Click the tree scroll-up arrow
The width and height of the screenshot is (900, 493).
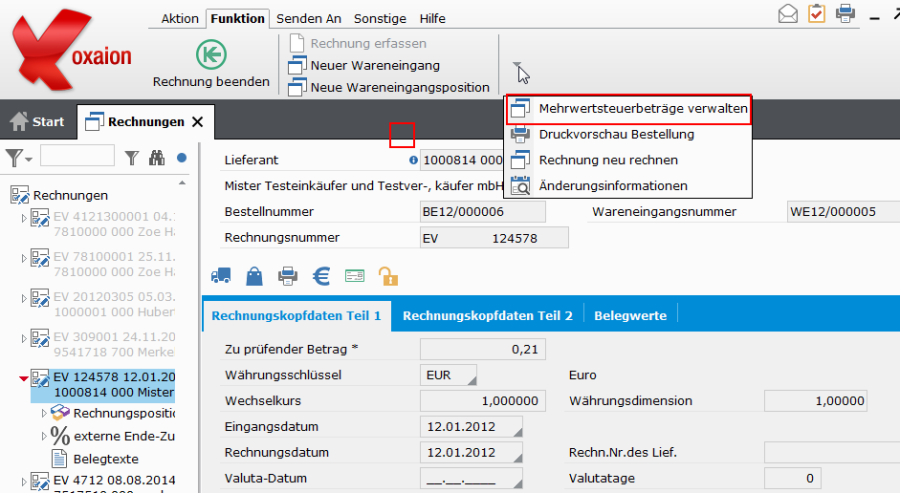(182, 183)
